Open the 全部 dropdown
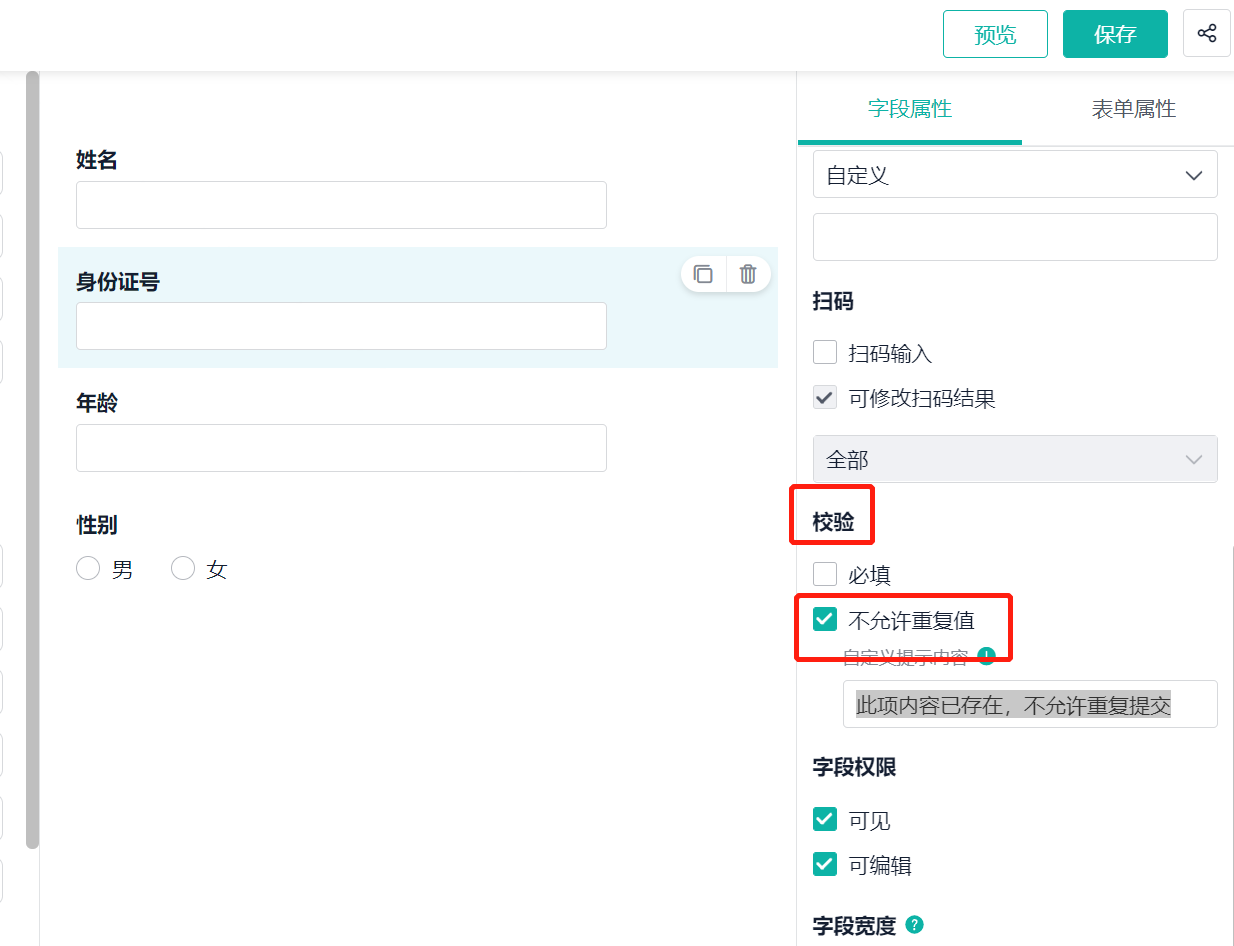1234x946 pixels. [1015, 459]
